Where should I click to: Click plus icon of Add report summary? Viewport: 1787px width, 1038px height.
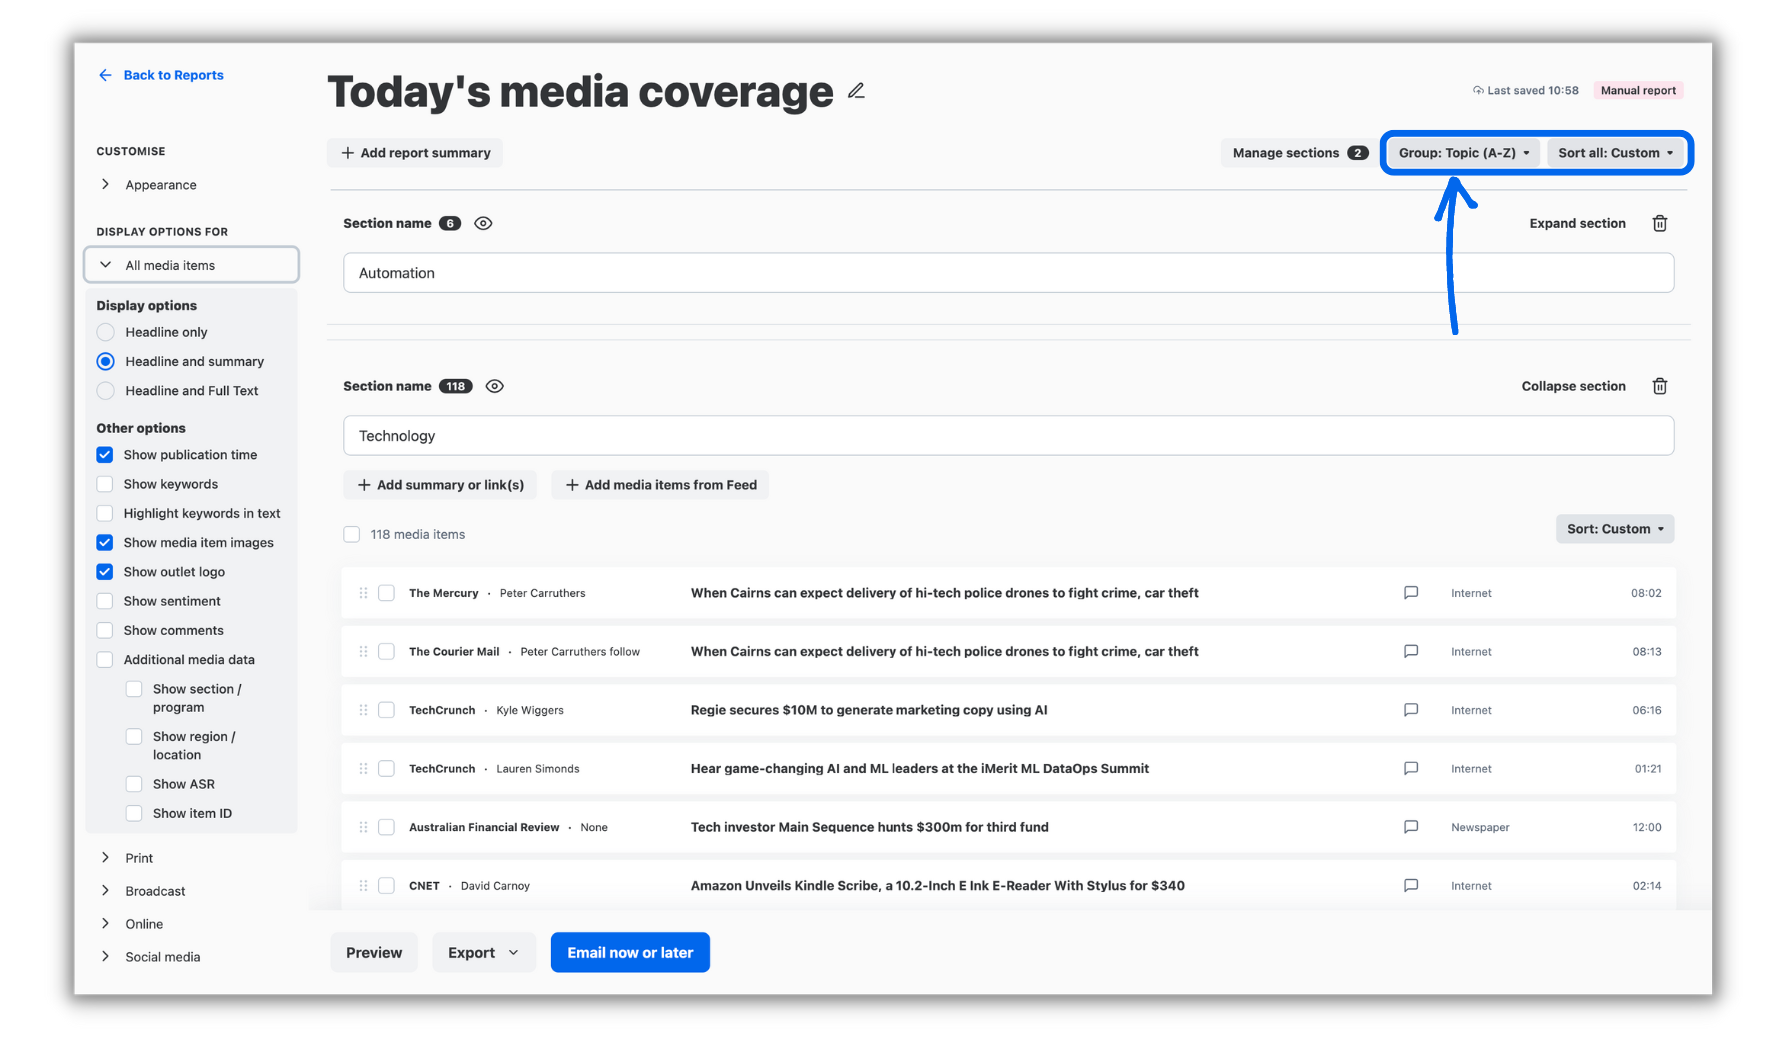348,153
